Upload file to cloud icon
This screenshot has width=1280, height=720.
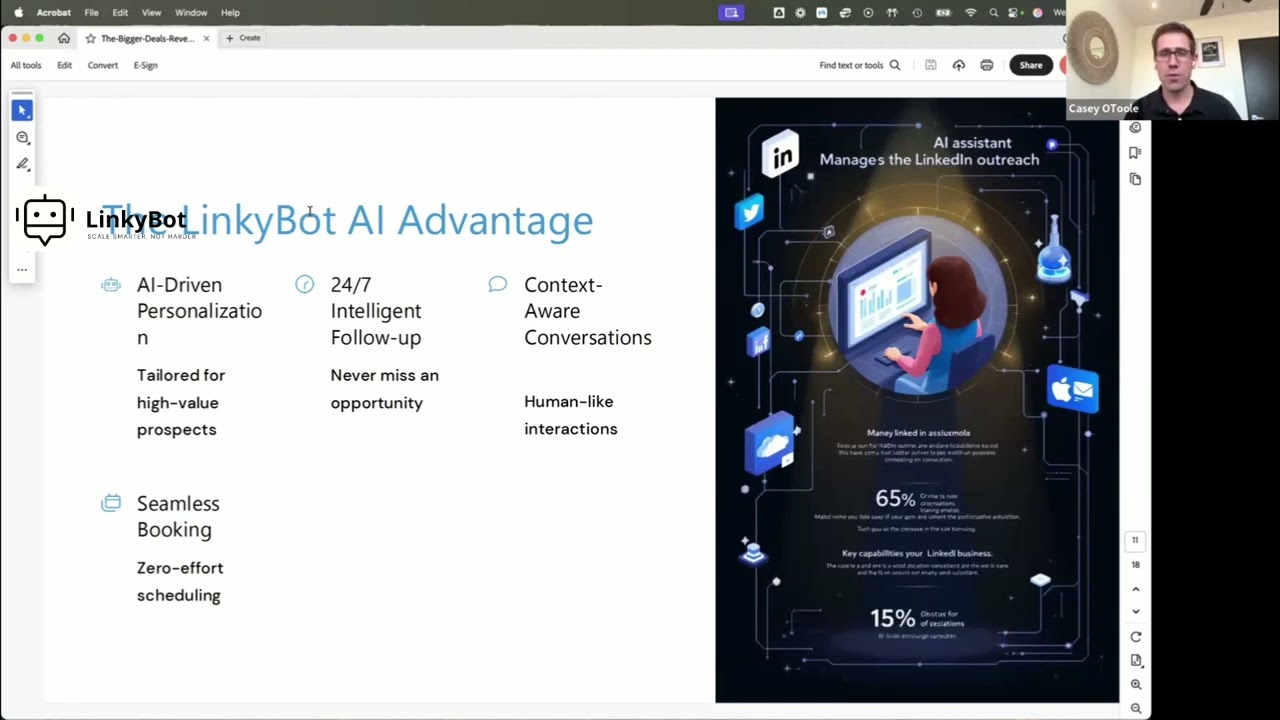(x=958, y=65)
